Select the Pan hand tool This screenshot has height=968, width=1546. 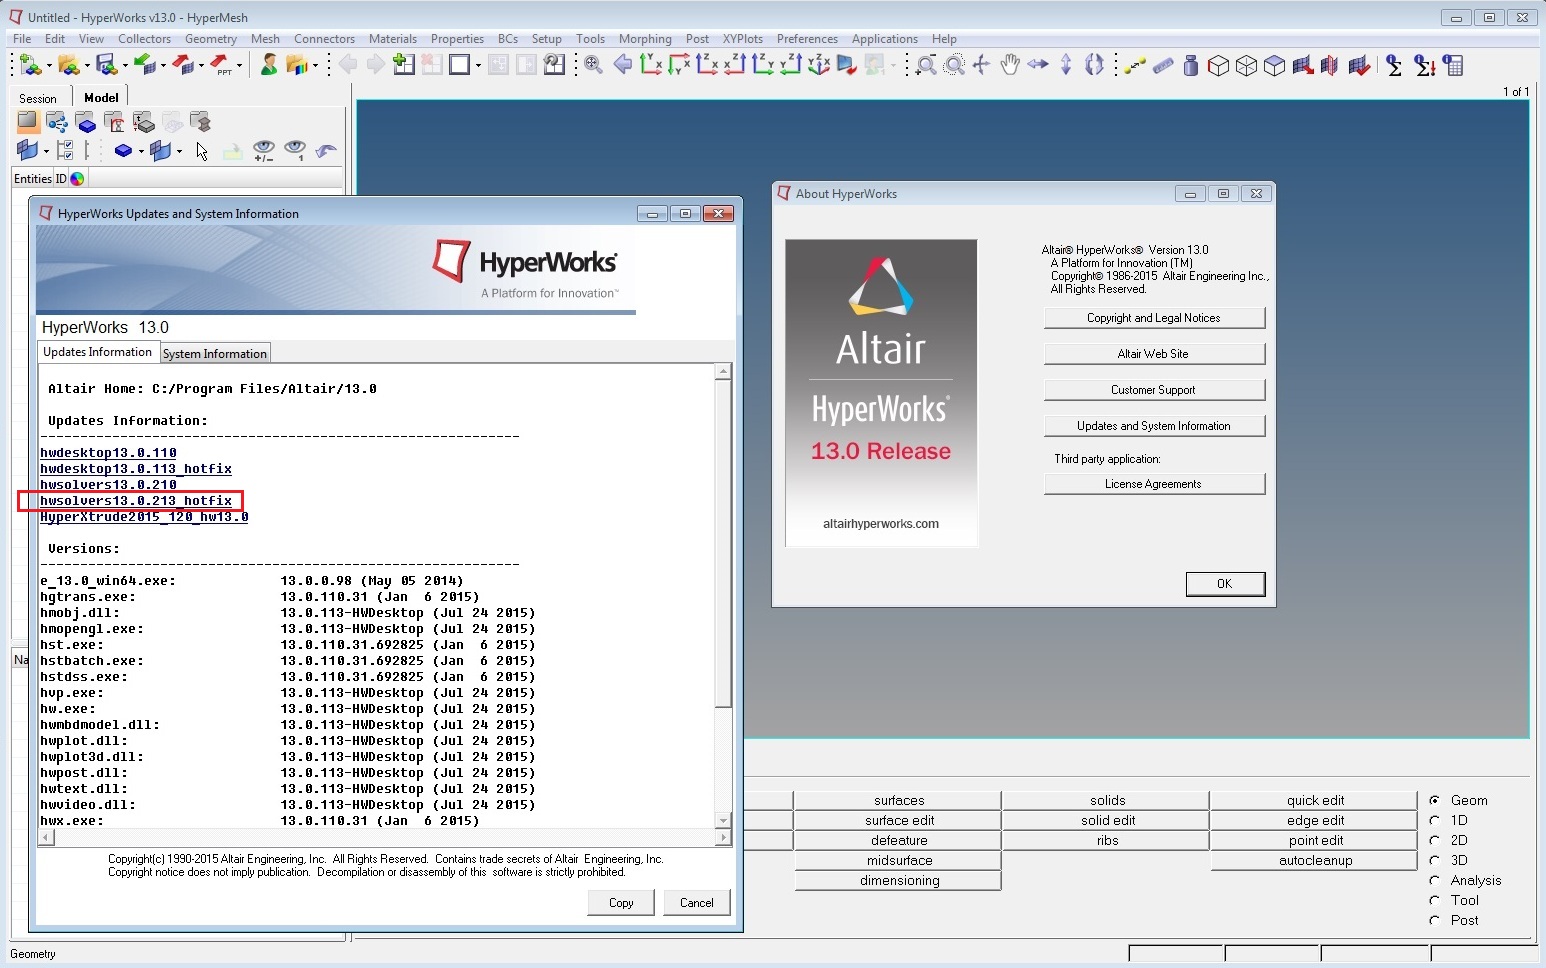point(1010,65)
